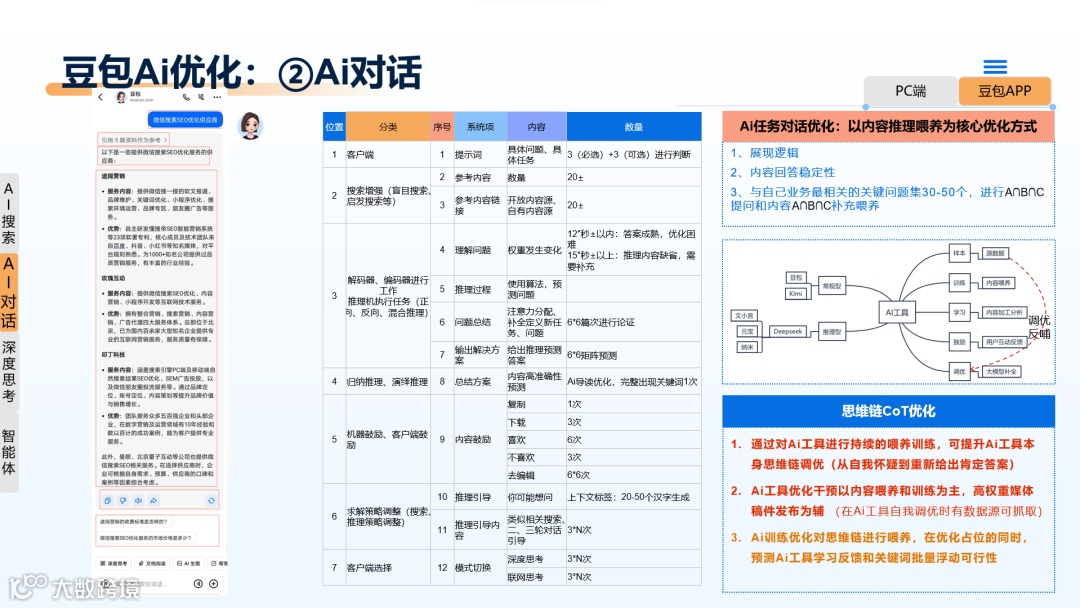
Task: Click the 大模型补全 node in mindmap
Action: point(1001,371)
